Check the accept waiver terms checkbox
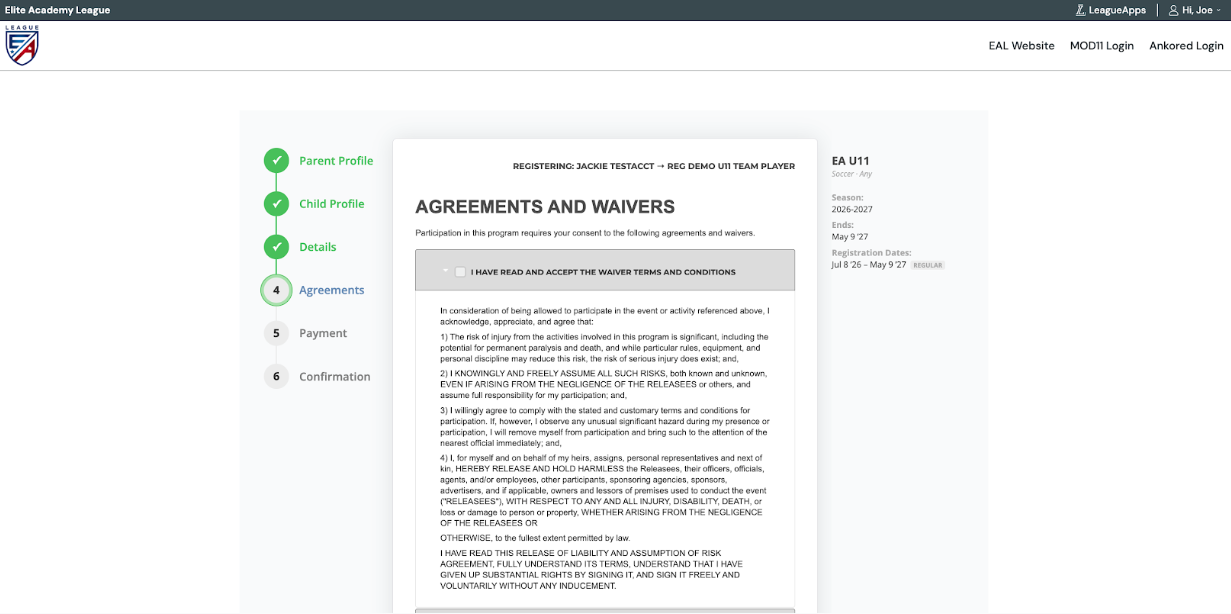This screenshot has height=614, width=1231. 460,272
